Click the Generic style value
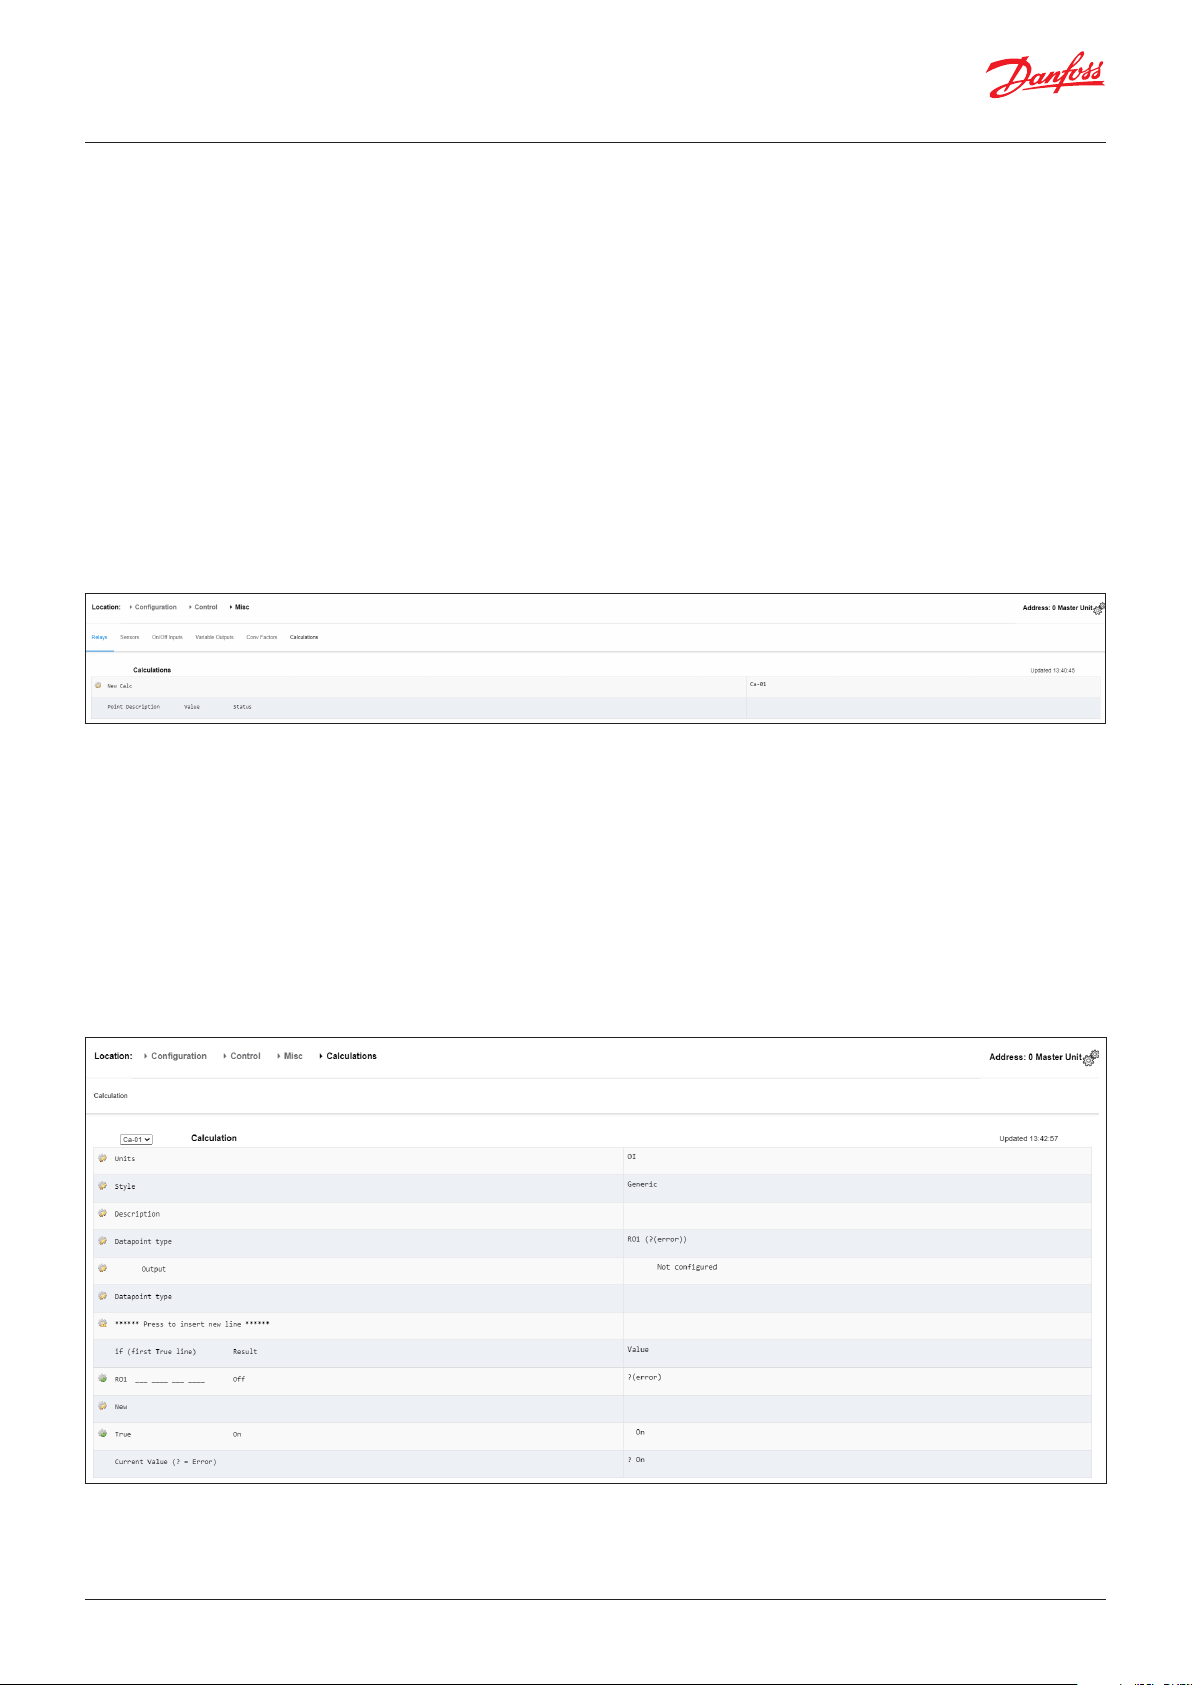Screen dimensions: 1192x1685 click(642, 1184)
